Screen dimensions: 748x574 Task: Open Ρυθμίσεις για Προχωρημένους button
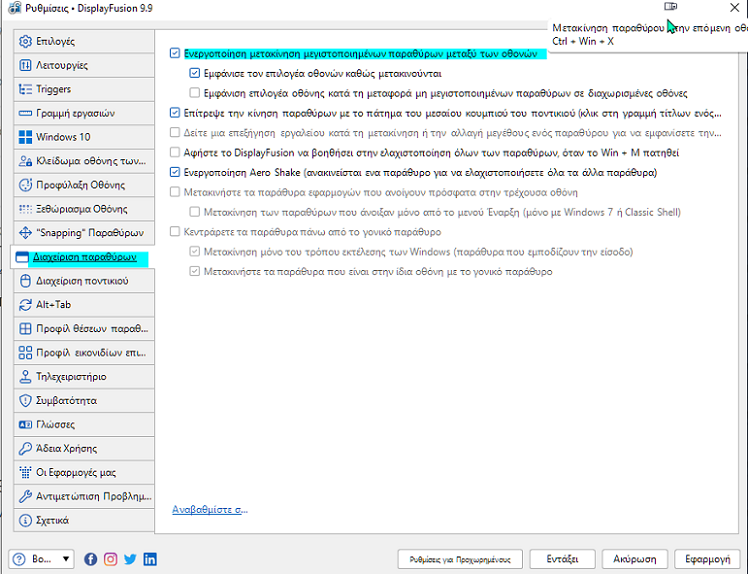click(460, 559)
